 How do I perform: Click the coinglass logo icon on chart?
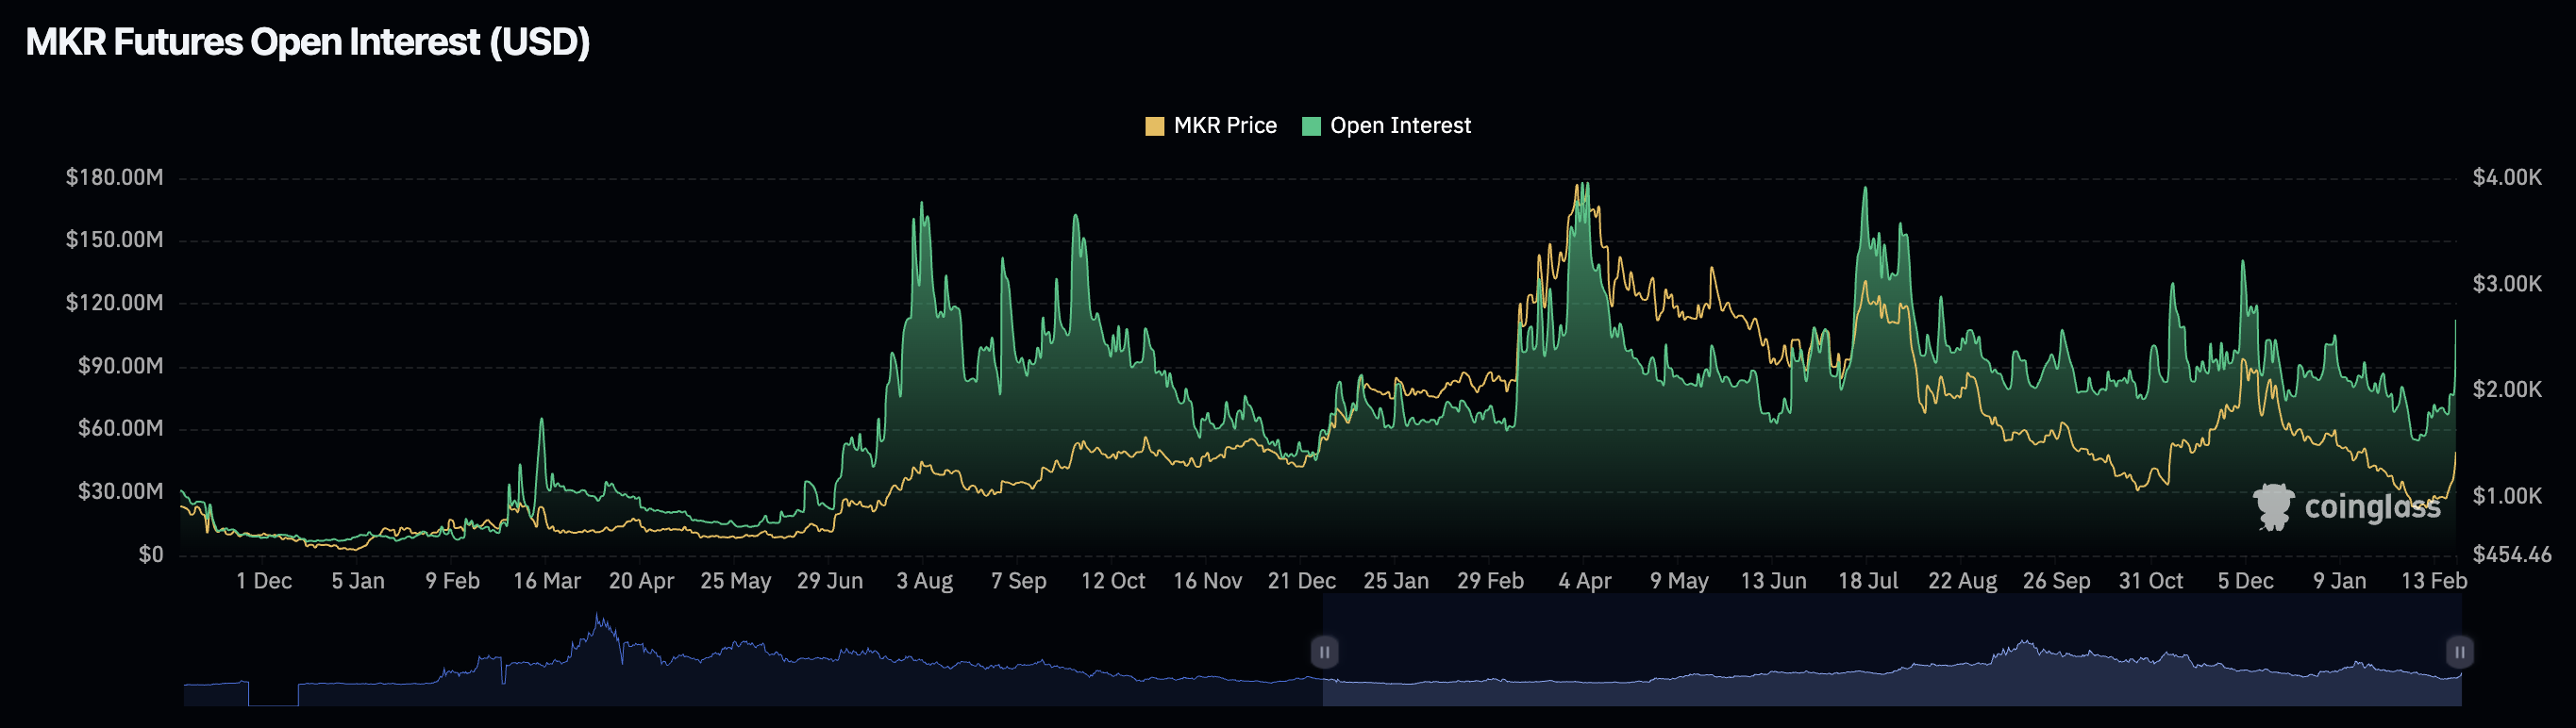pyautogui.click(x=2272, y=506)
